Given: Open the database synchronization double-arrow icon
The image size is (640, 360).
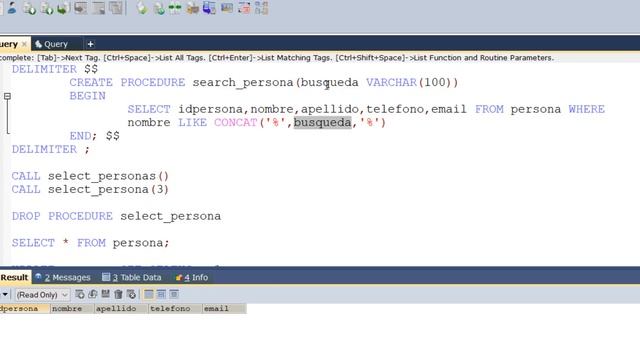Looking at the screenshot, I should tap(175, 8).
